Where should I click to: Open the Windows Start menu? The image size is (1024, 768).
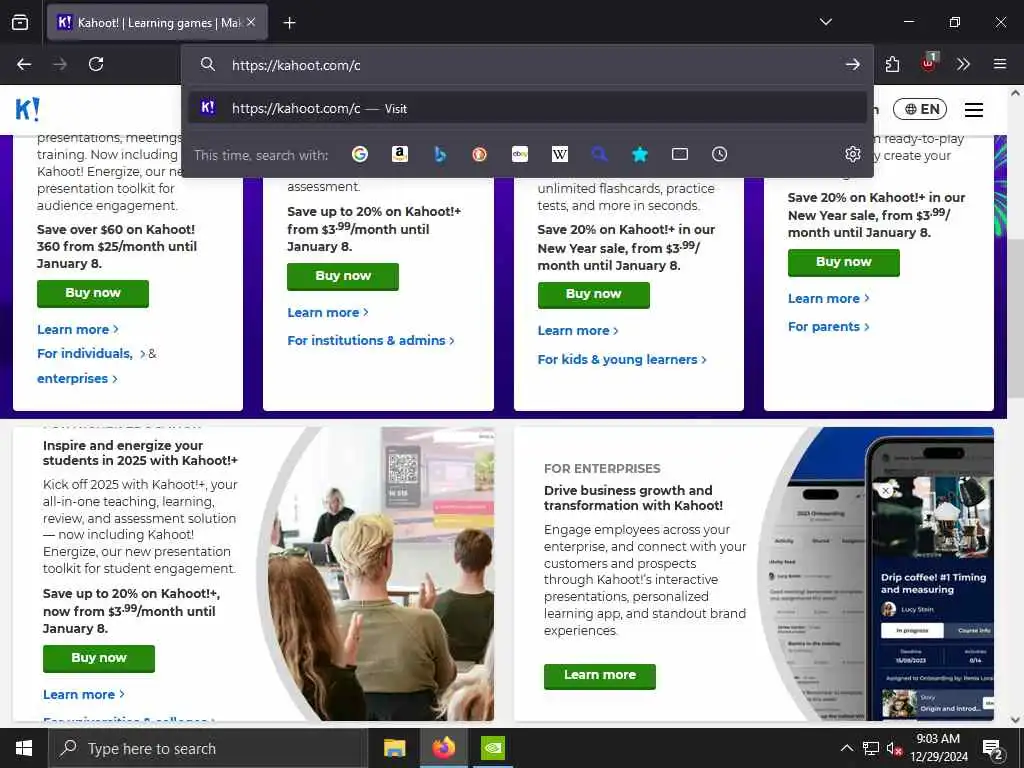coord(24,748)
